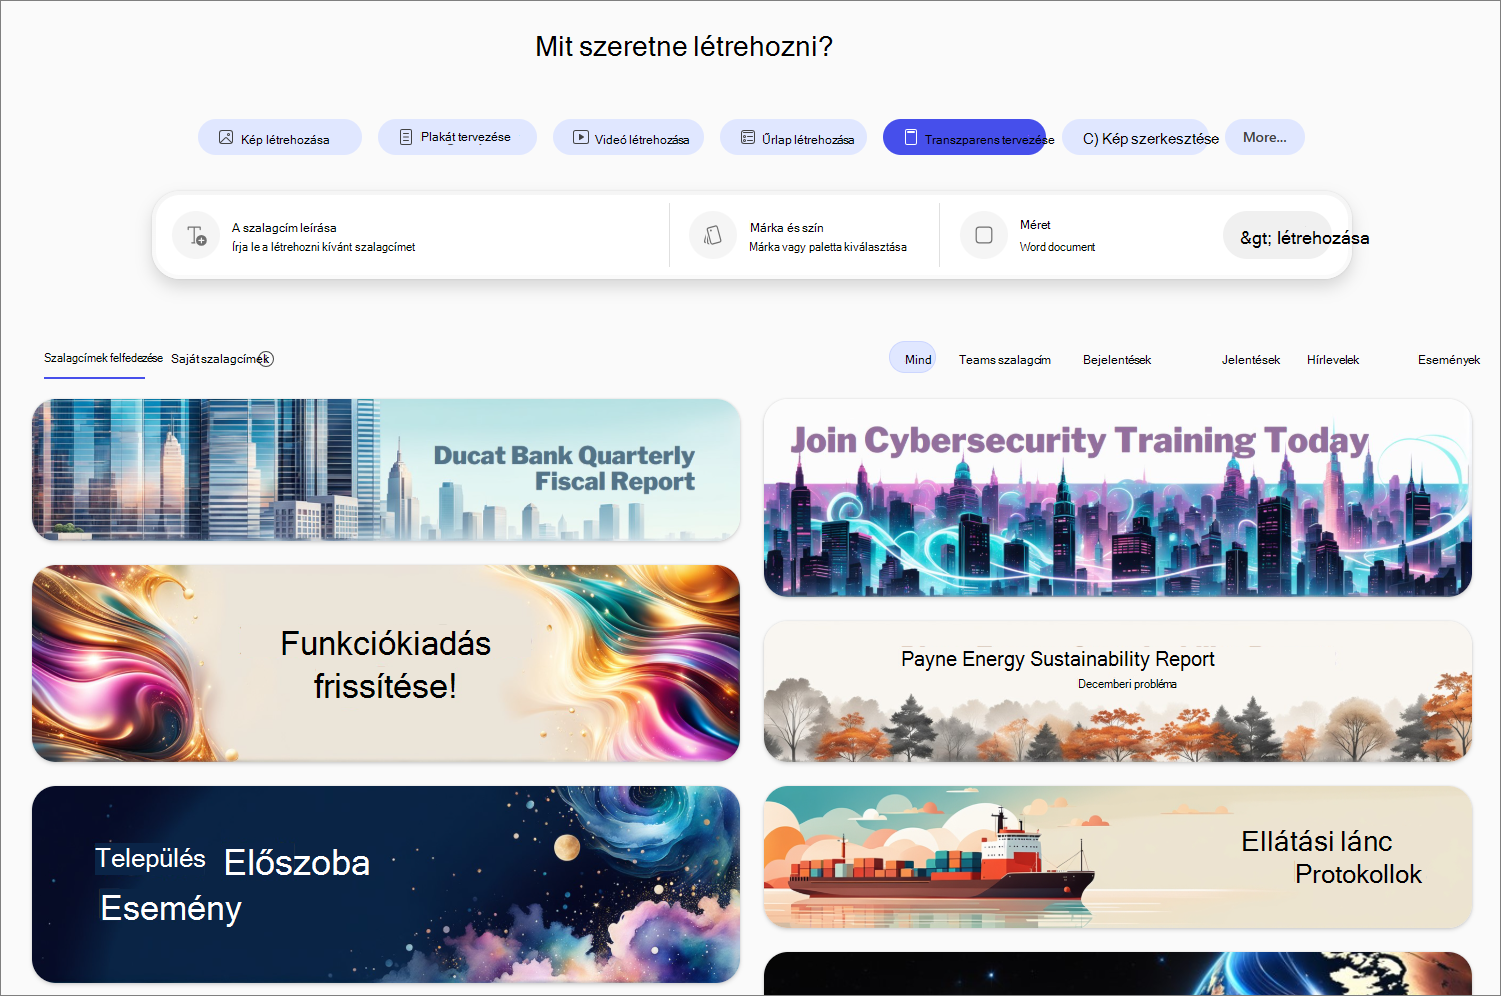Select Videó létrehozása

pyautogui.click(x=628, y=137)
